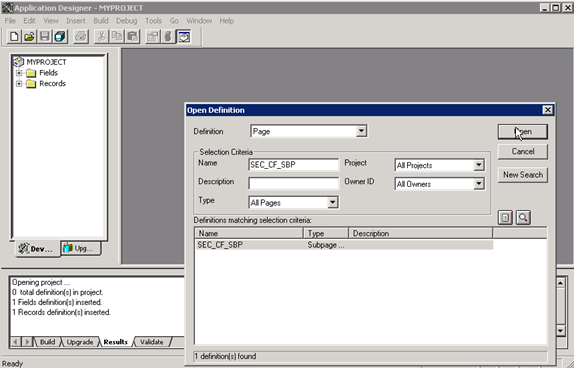The height and width of the screenshot is (368, 574).
Task: Select the Validate output tab
Action: pos(152,342)
